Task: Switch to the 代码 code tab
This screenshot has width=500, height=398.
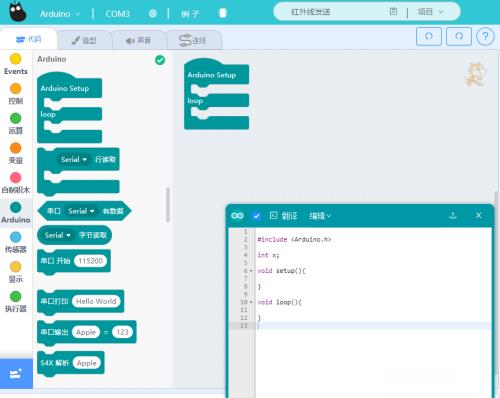Action: click(x=29, y=40)
